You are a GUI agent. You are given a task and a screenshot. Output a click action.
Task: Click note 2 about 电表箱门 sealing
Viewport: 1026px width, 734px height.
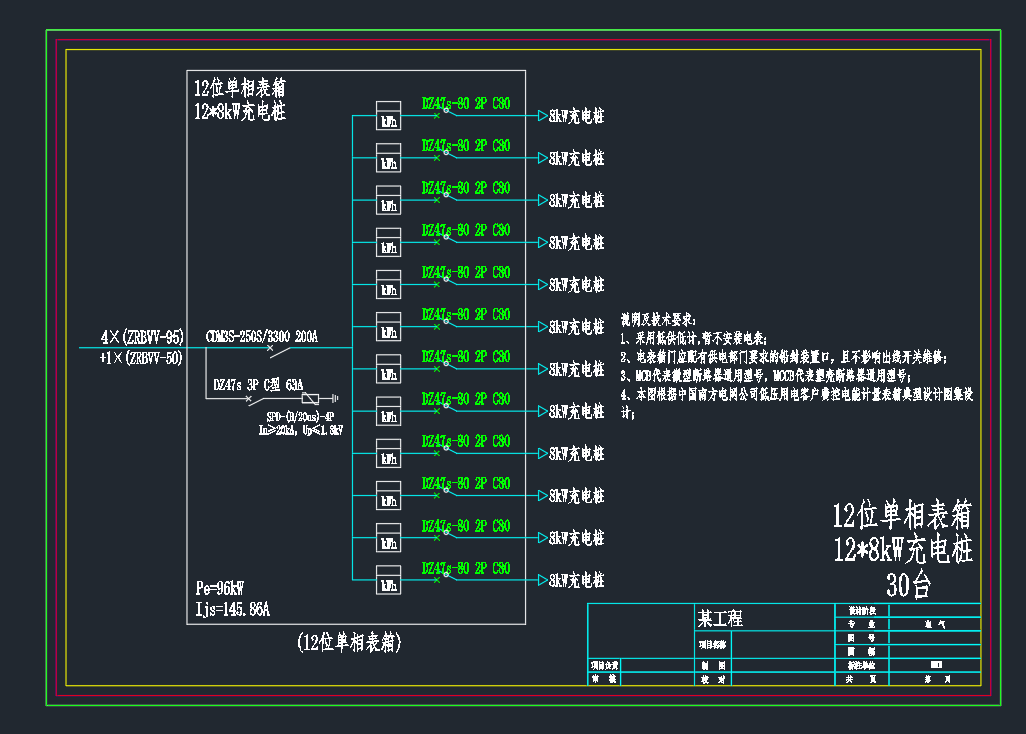point(783,357)
